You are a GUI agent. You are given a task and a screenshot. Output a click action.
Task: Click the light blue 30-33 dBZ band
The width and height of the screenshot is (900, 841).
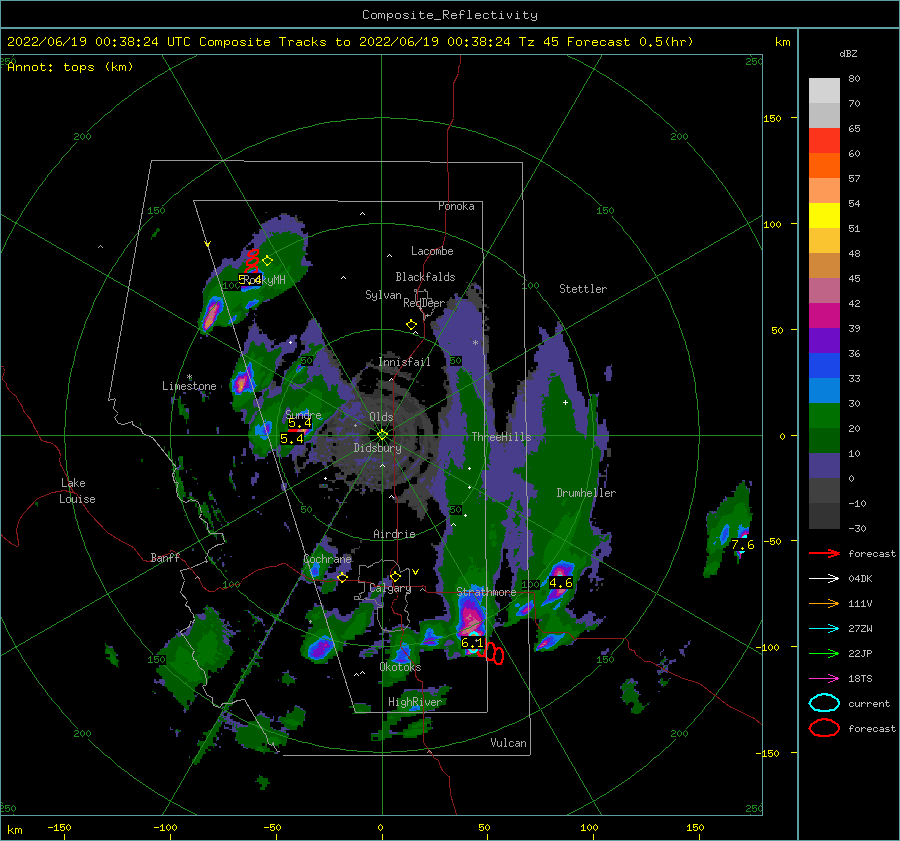824,391
